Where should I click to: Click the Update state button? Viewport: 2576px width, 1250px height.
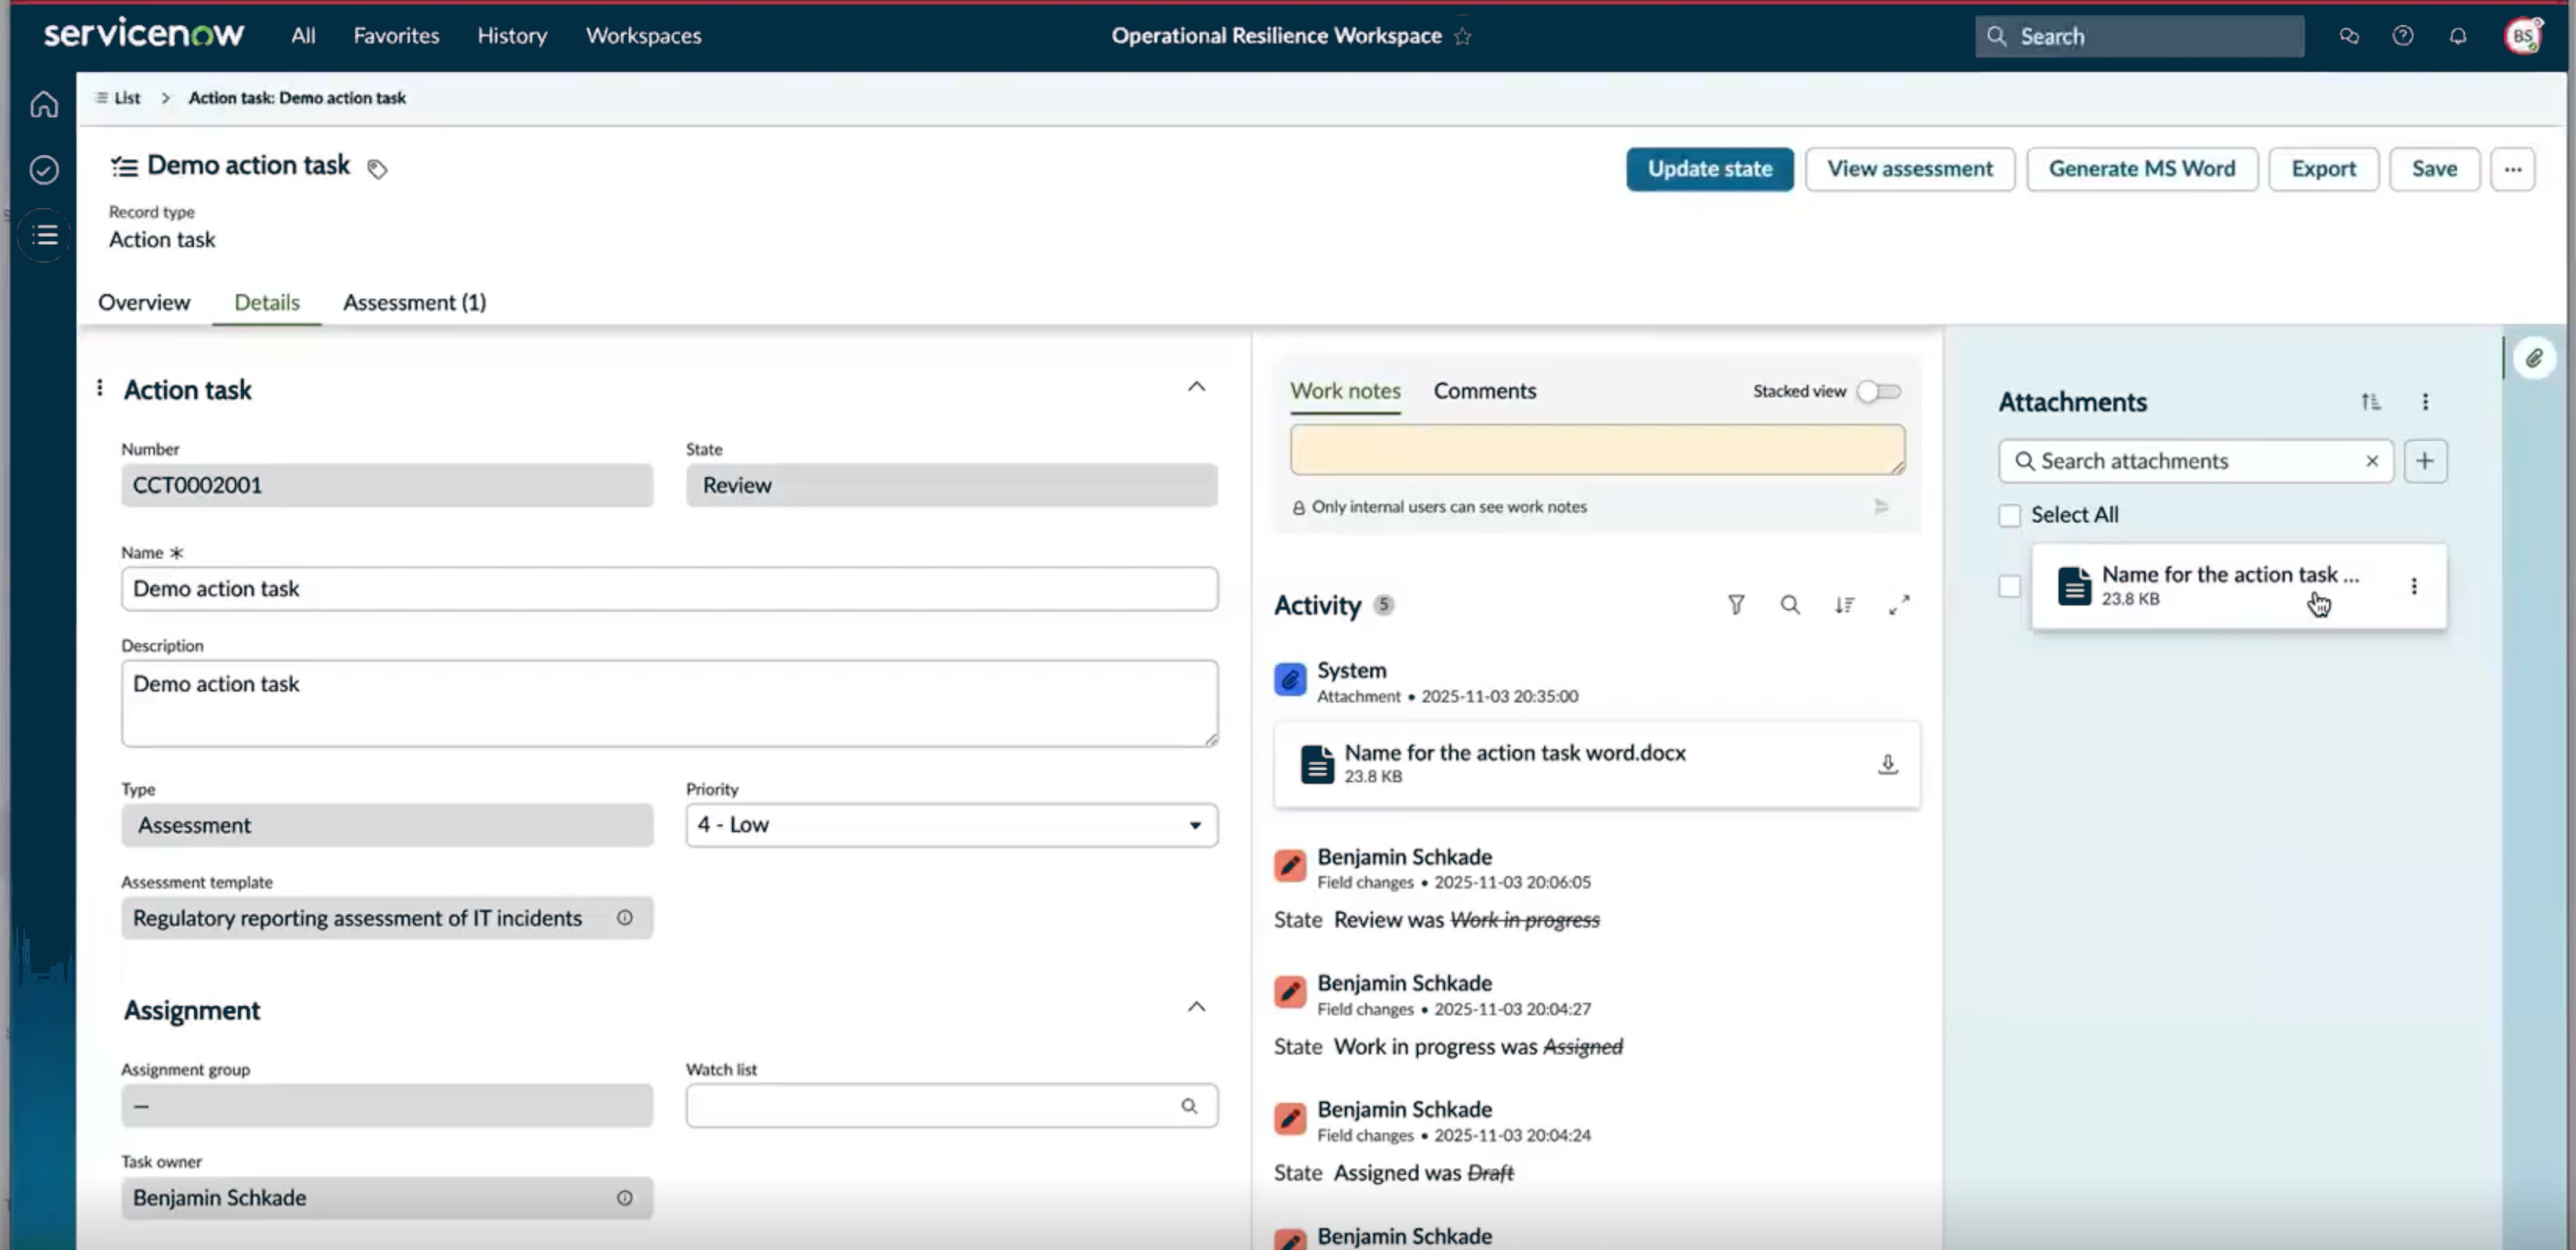[x=1709, y=169]
